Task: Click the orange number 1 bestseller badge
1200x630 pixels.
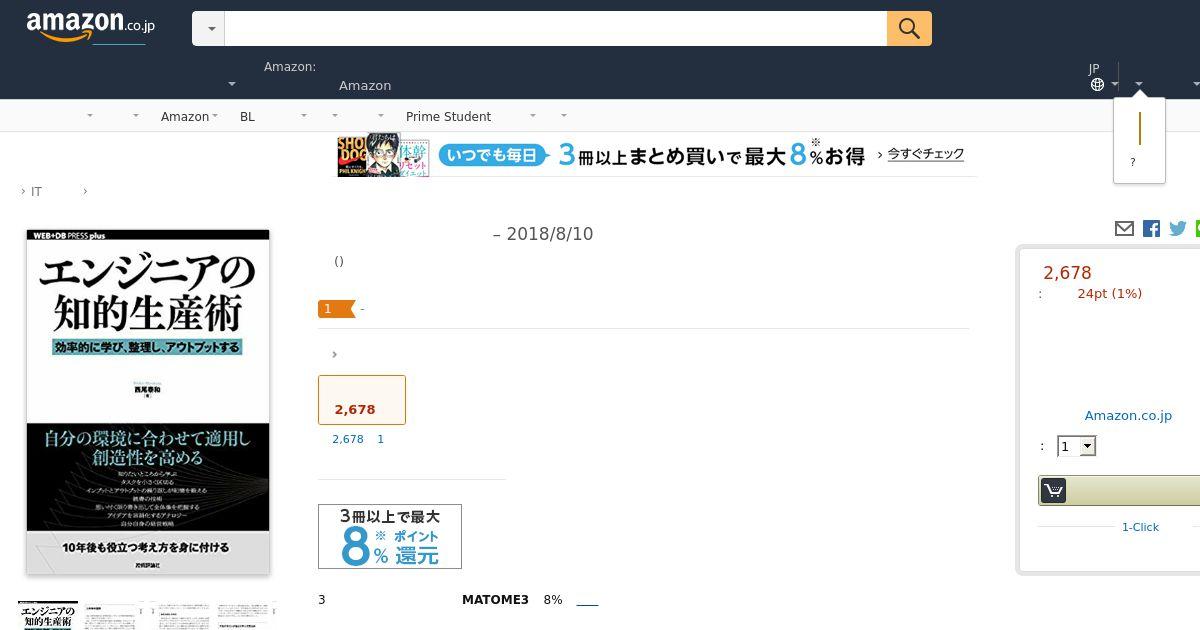Action: [x=336, y=309]
